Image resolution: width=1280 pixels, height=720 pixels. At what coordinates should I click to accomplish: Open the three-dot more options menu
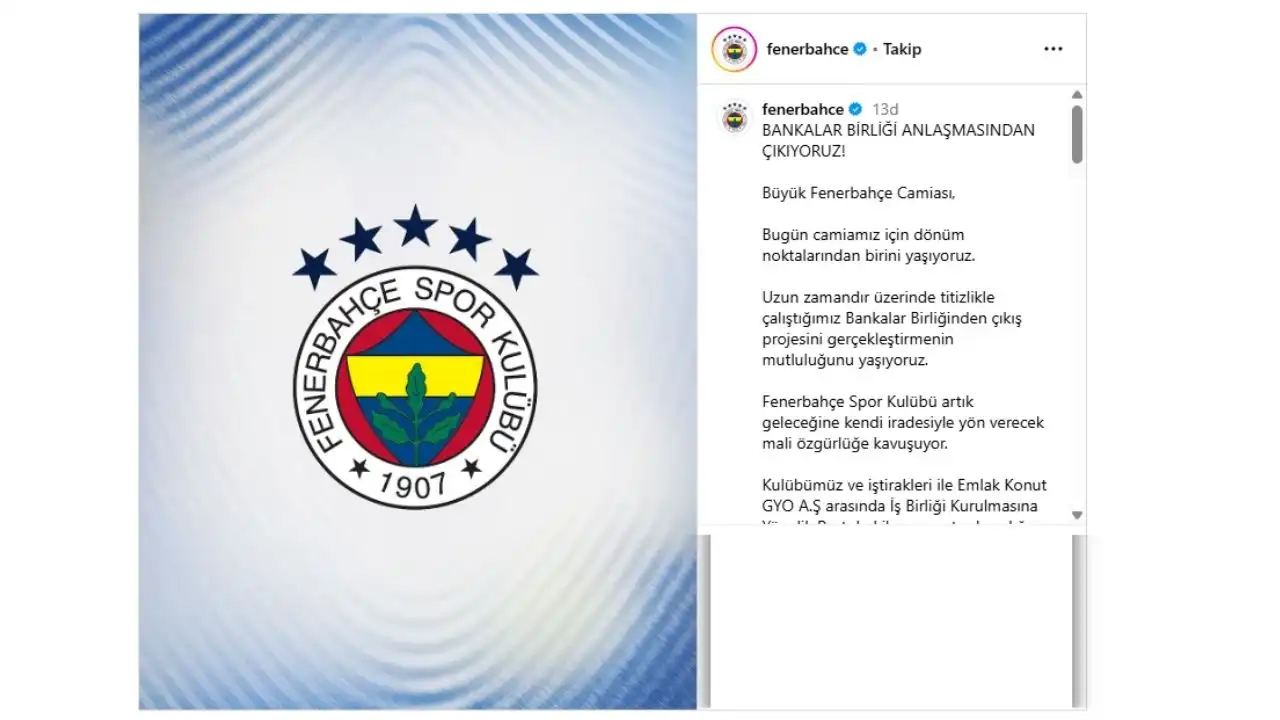[1053, 49]
